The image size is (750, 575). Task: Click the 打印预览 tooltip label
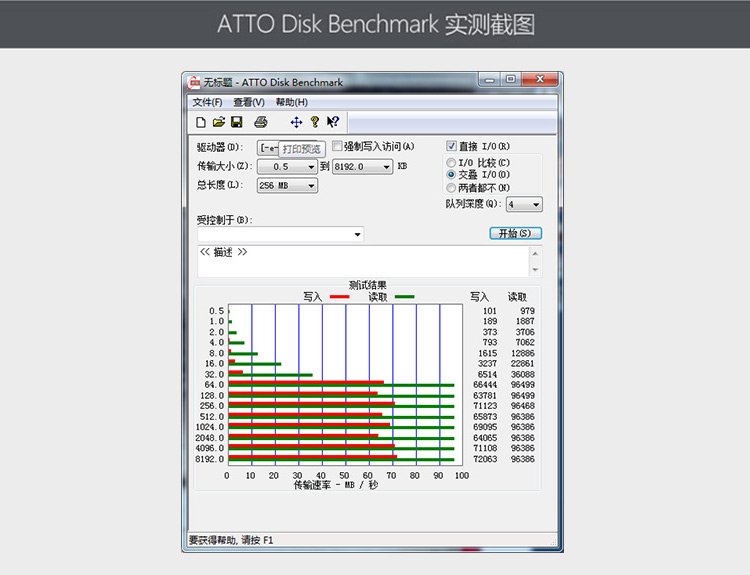(302, 149)
